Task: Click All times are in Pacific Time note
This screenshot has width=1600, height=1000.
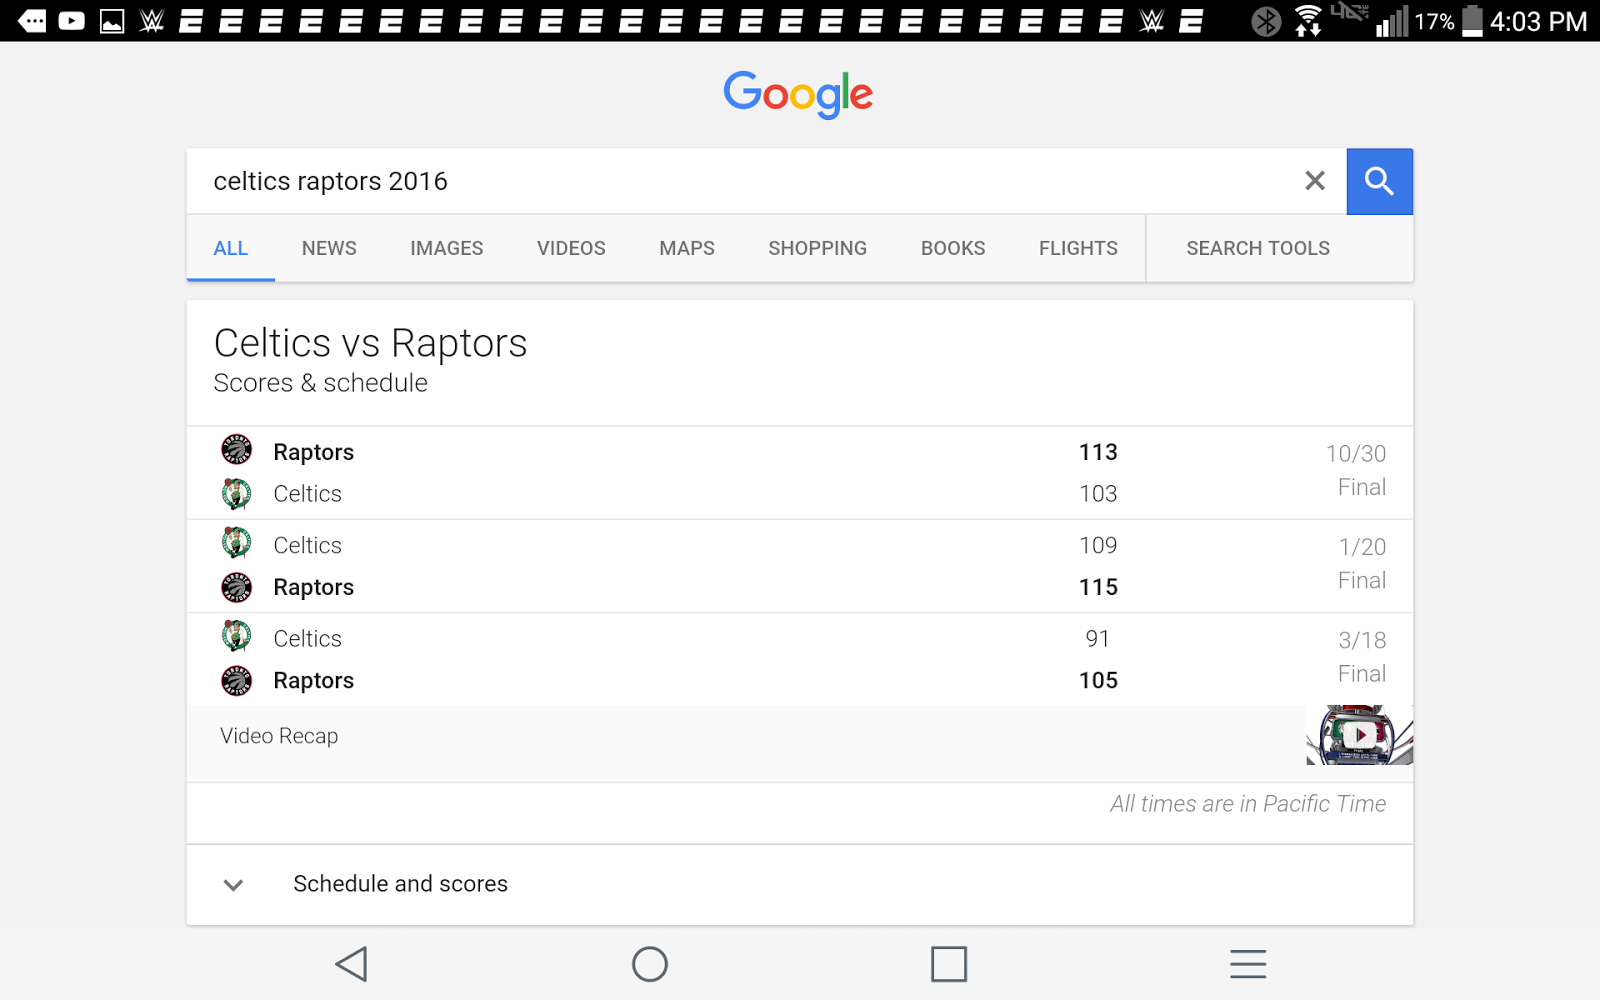Action: [1248, 804]
